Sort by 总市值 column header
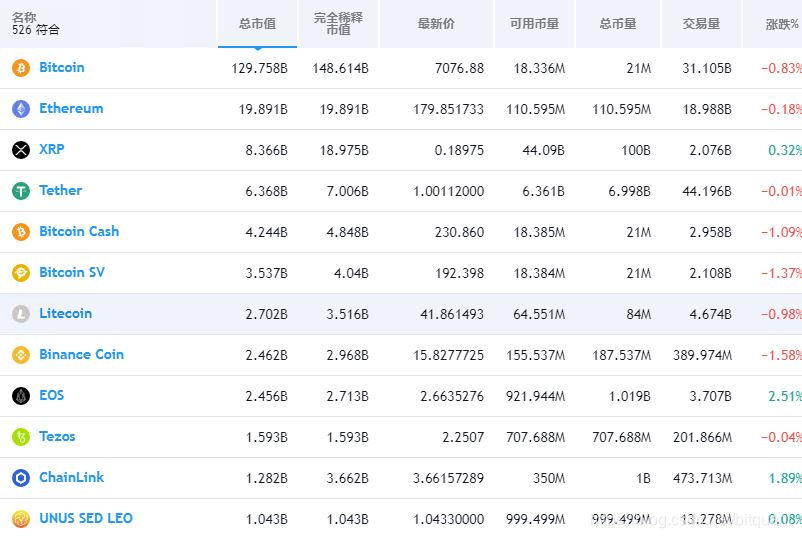Screen dimensions: 802x538 tap(257, 24)
